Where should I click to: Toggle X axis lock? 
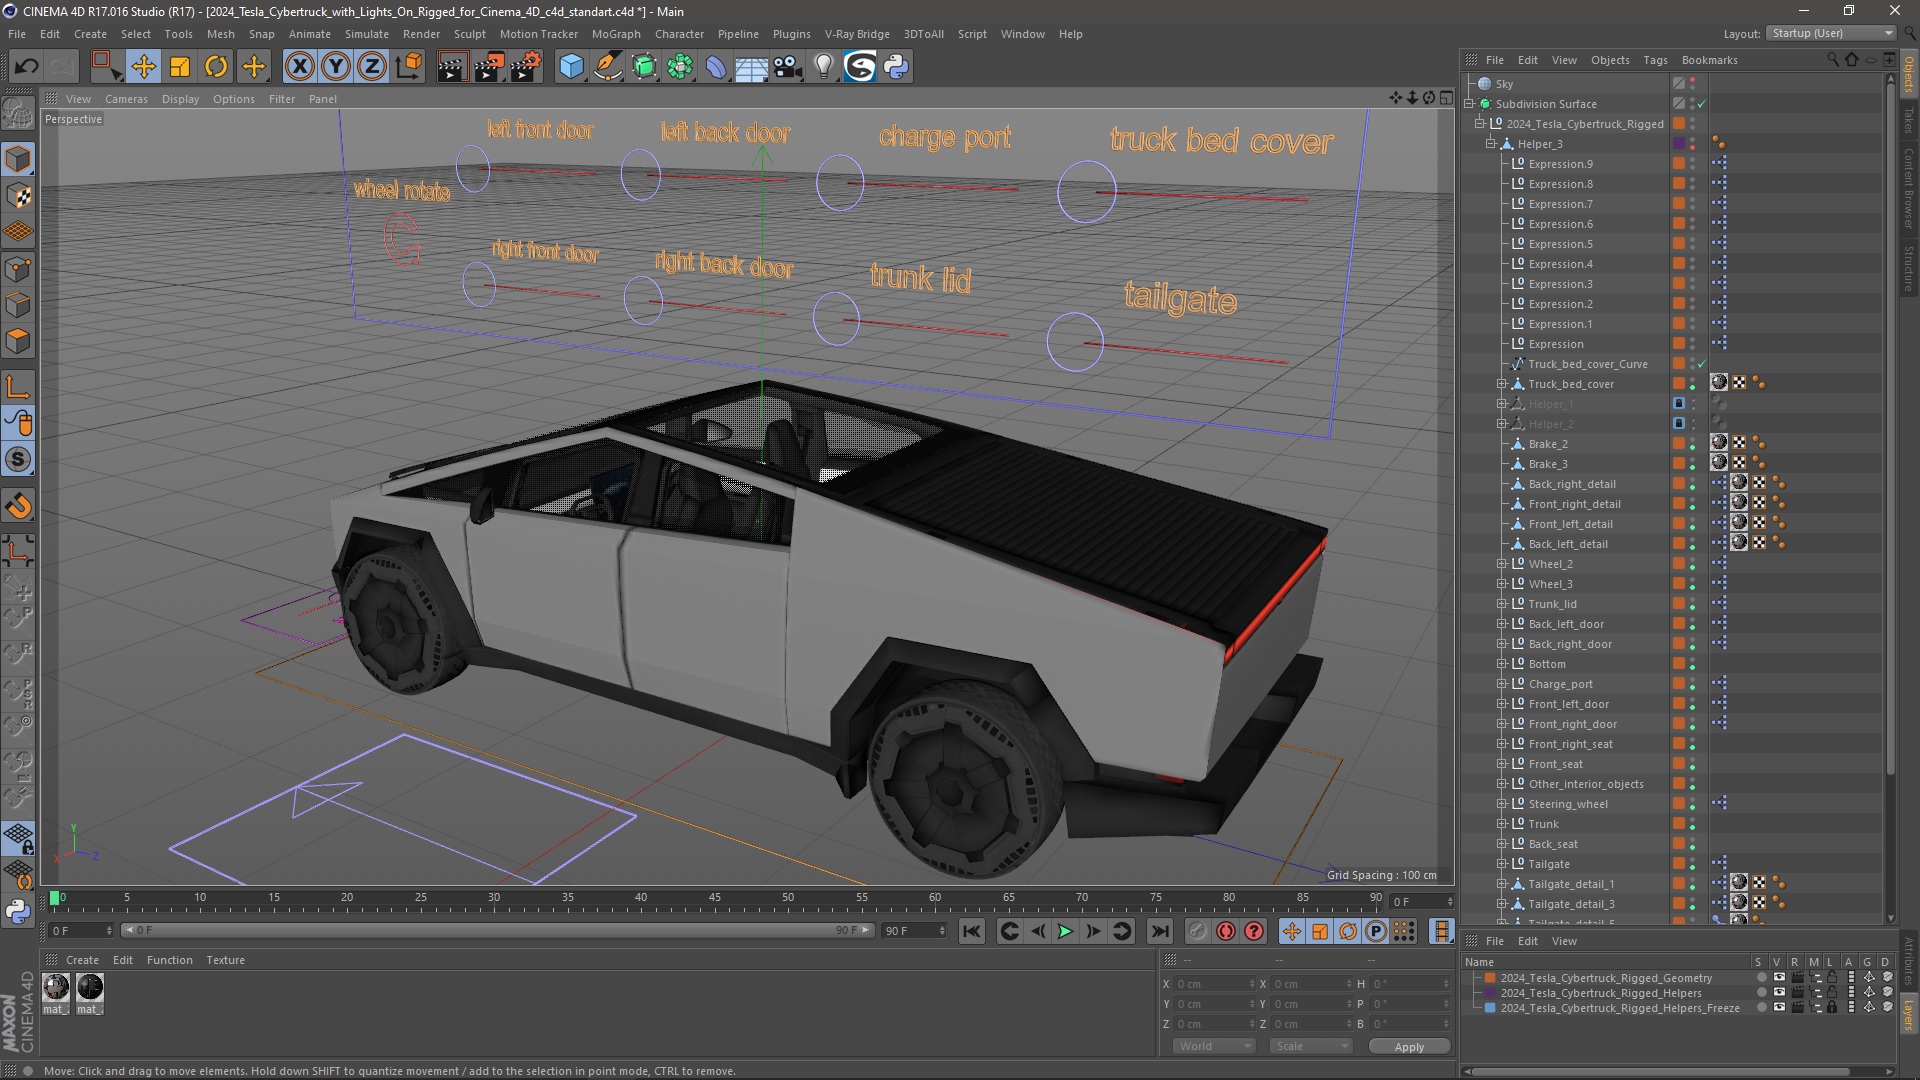tap(299, 67)
